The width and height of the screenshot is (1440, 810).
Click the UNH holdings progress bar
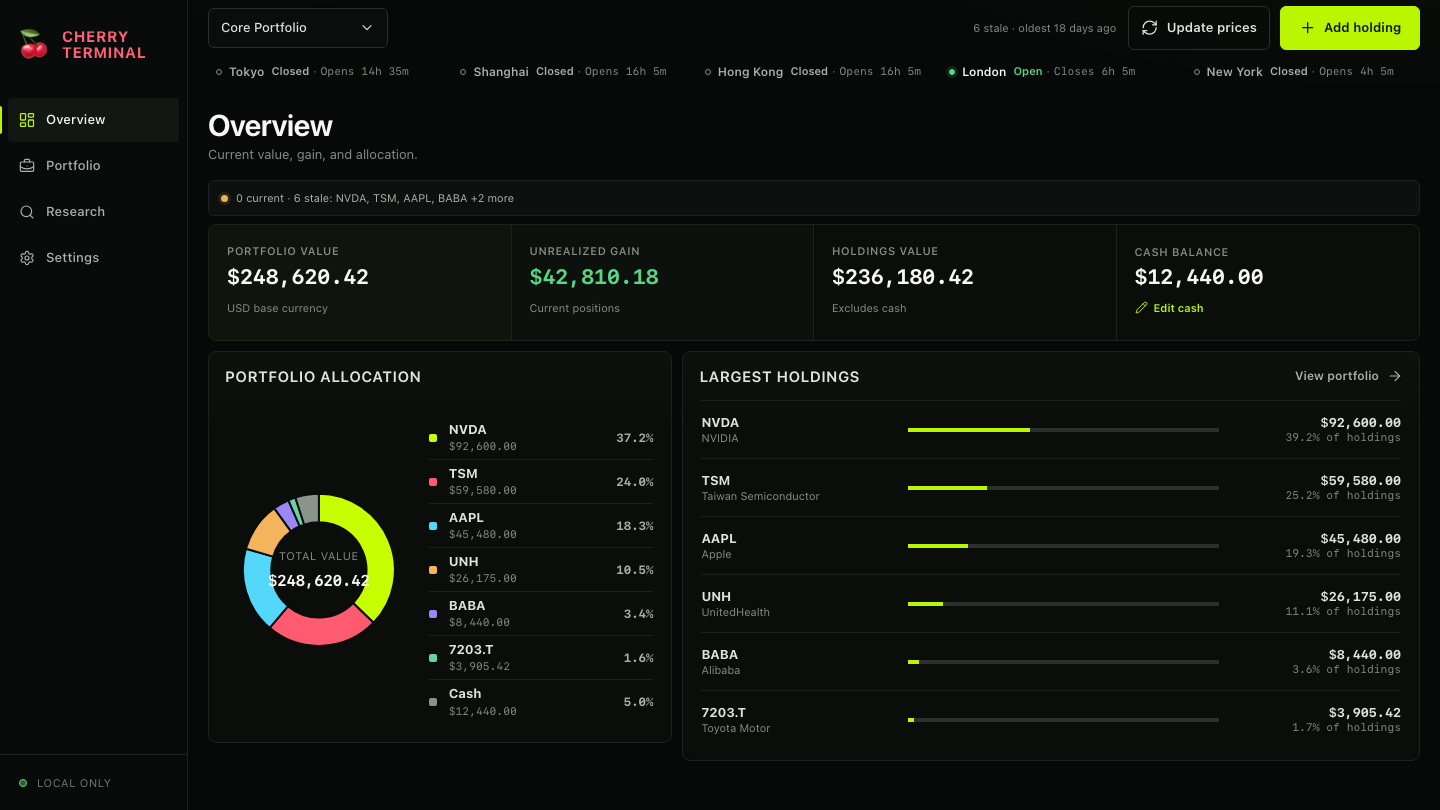1063,604
